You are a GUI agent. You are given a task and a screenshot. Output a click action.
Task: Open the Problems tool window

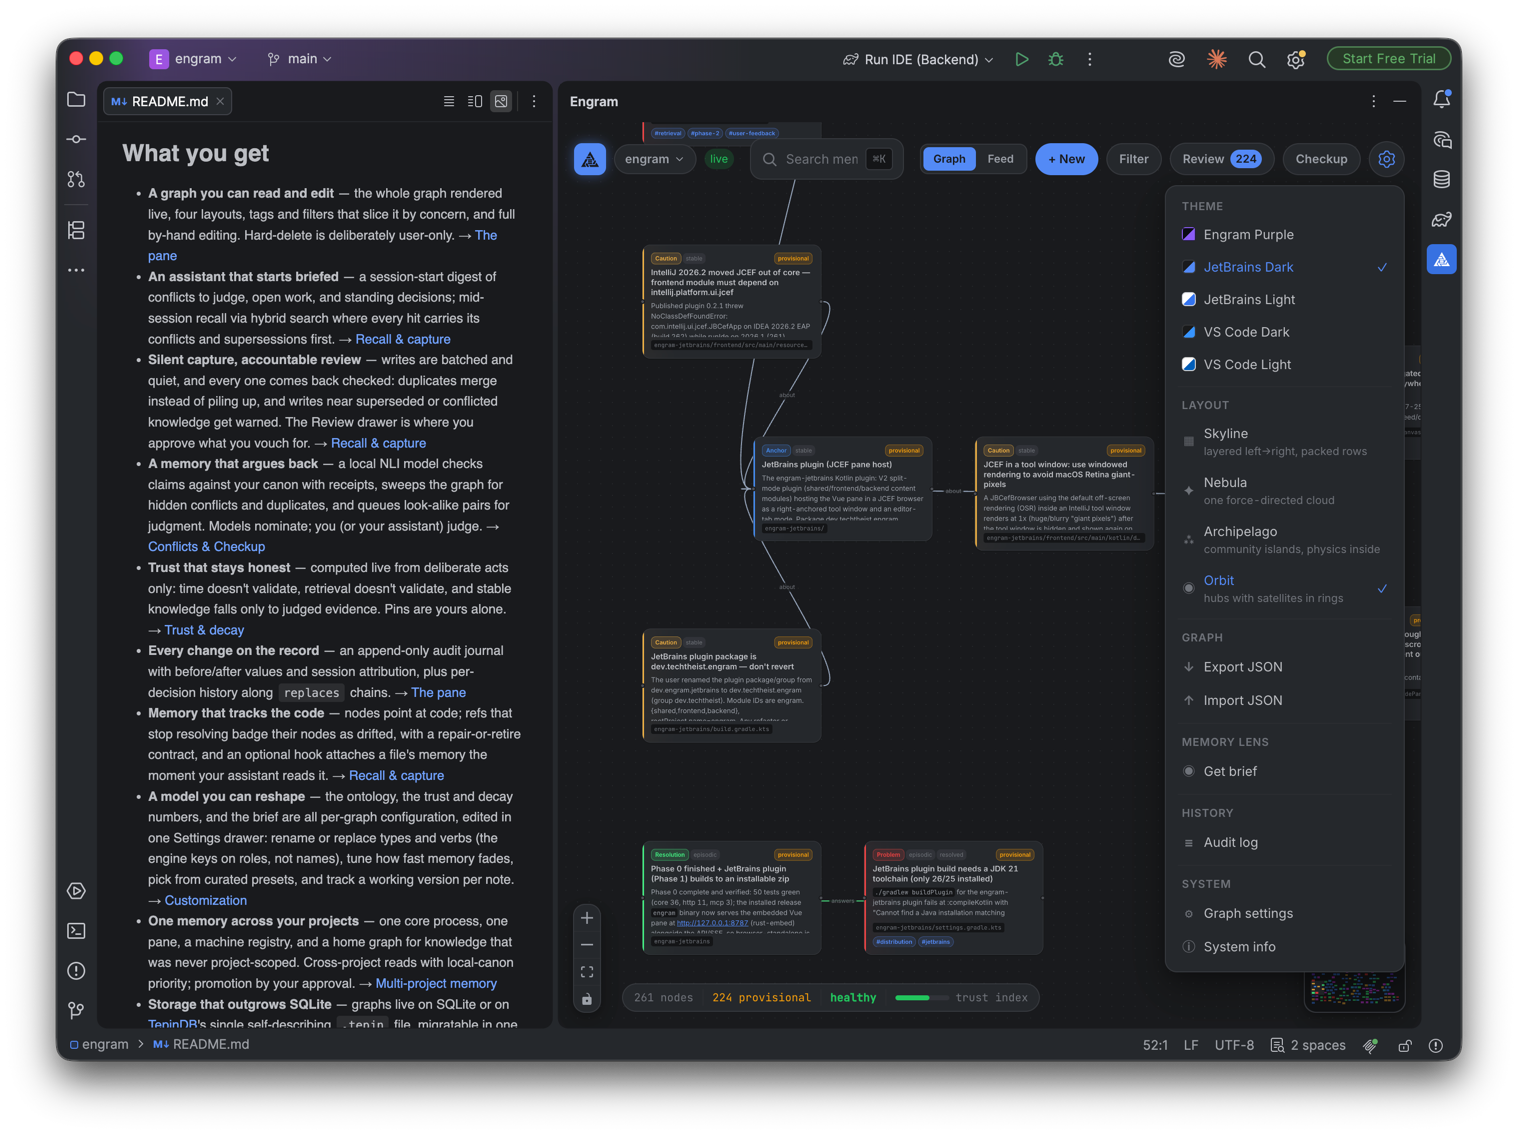(x=76, y=970)
